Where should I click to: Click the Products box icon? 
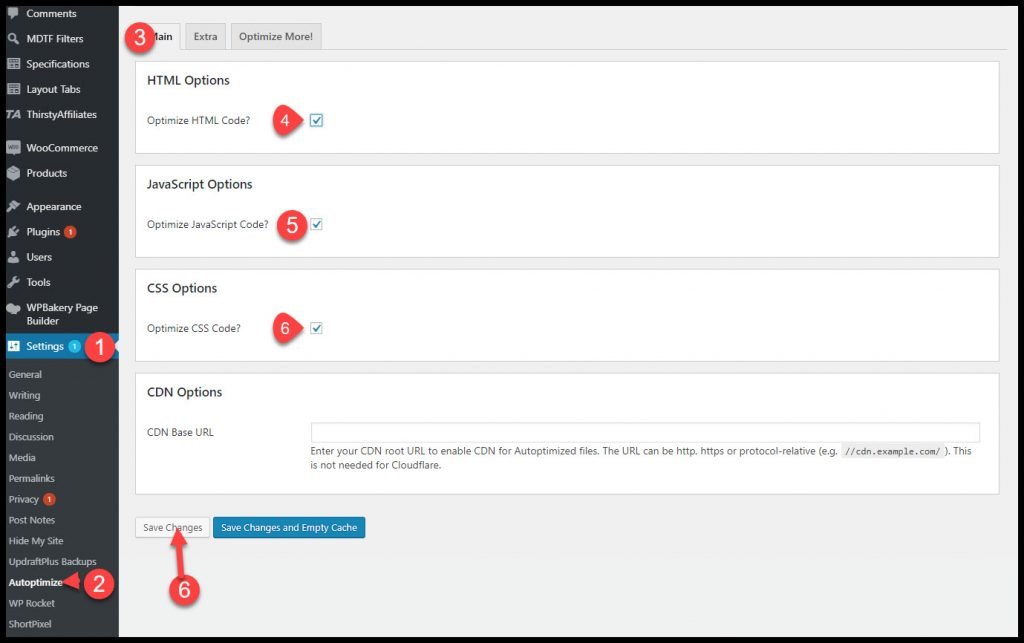[13, 173]
